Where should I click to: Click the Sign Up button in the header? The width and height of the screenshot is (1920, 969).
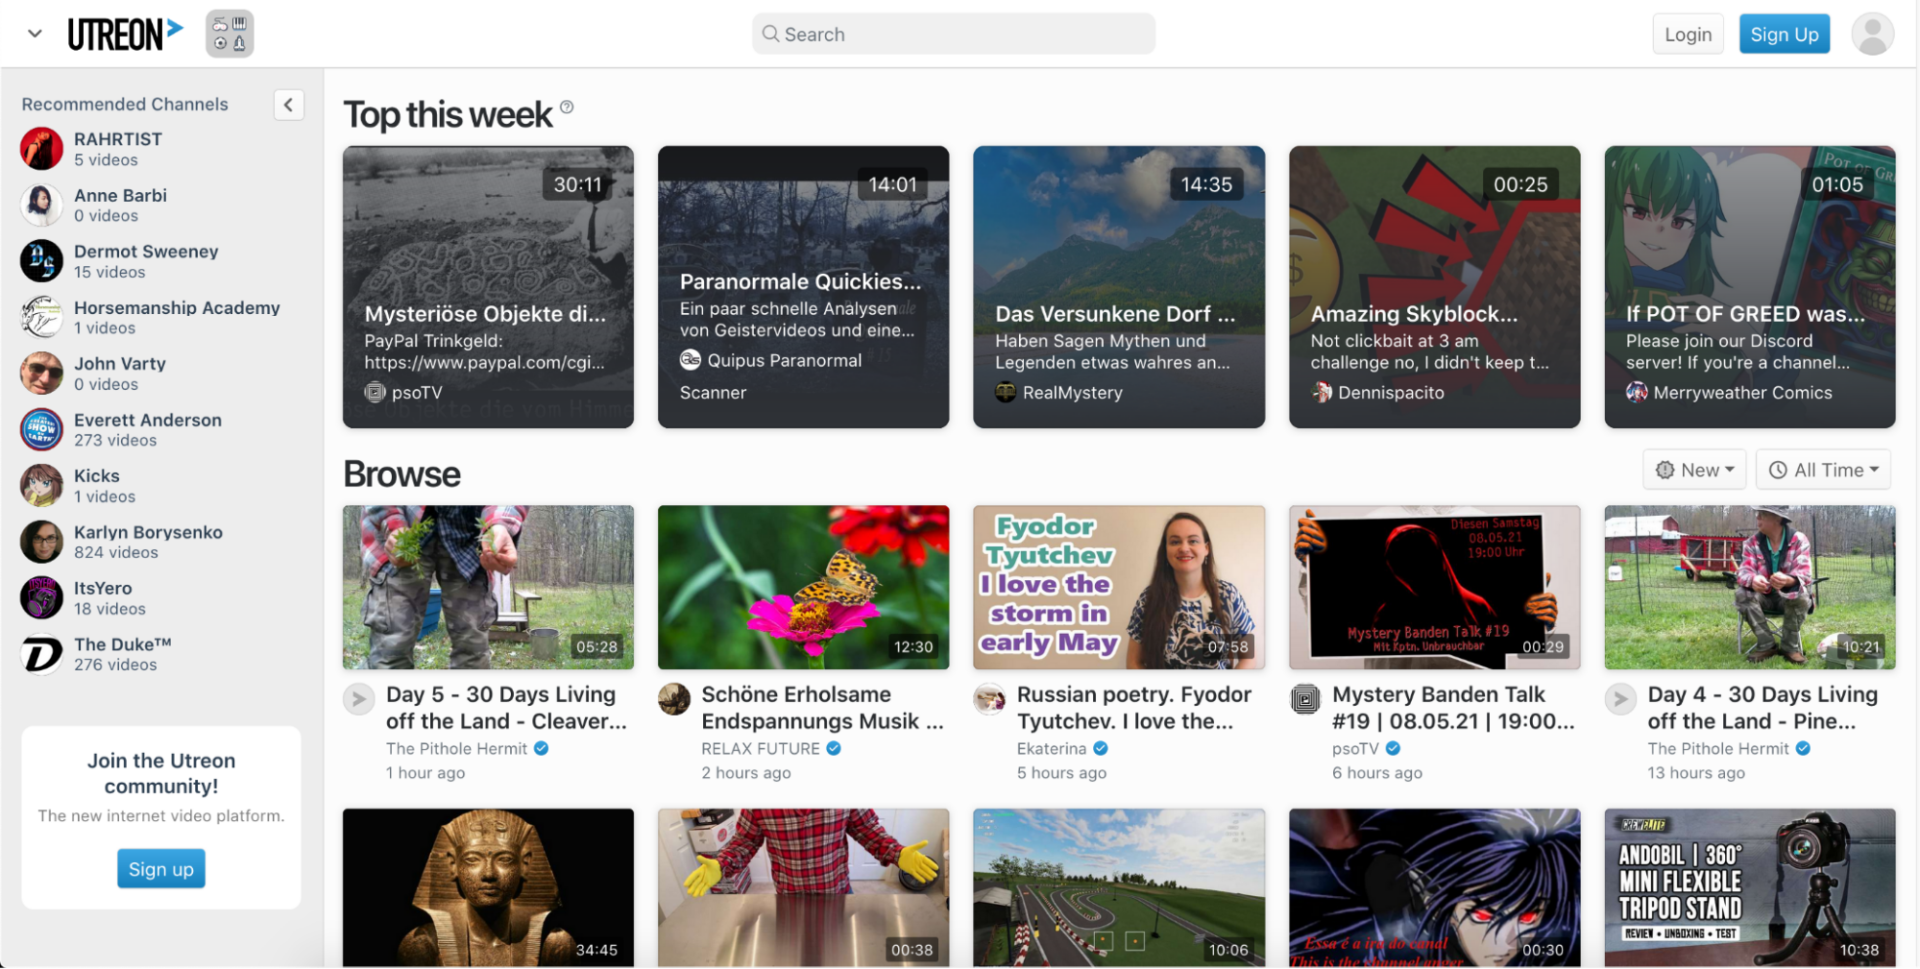[1784, 33]
